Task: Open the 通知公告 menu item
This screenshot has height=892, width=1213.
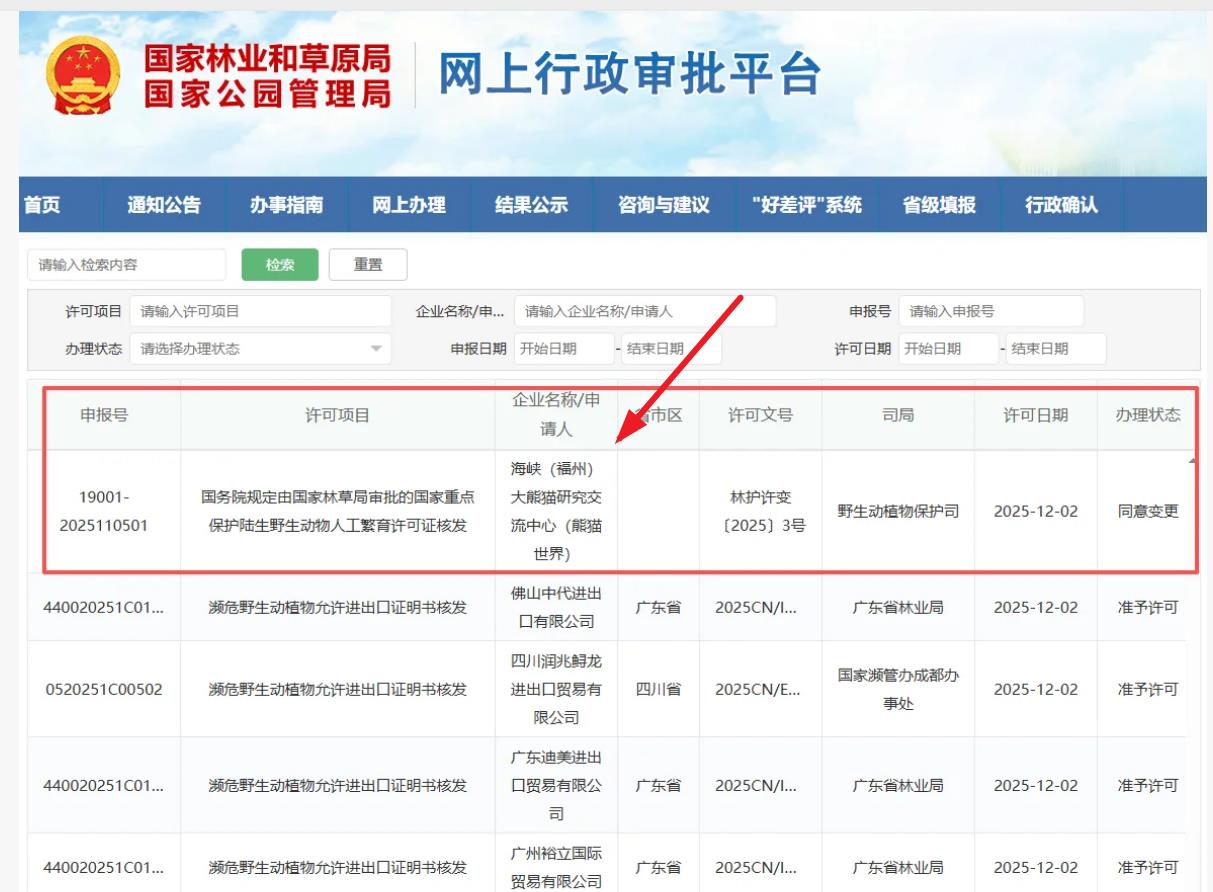Action: click(x=164, y=205)
